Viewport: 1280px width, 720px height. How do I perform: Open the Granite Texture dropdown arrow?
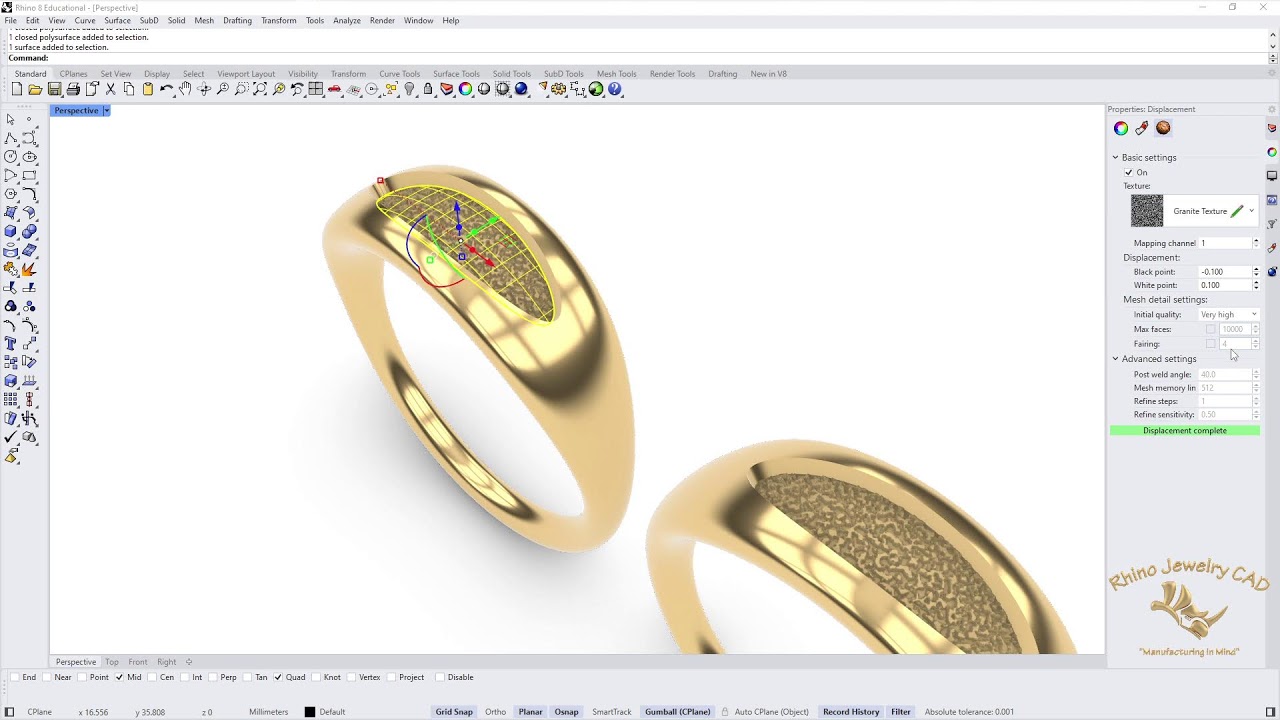coord(1251,211)
